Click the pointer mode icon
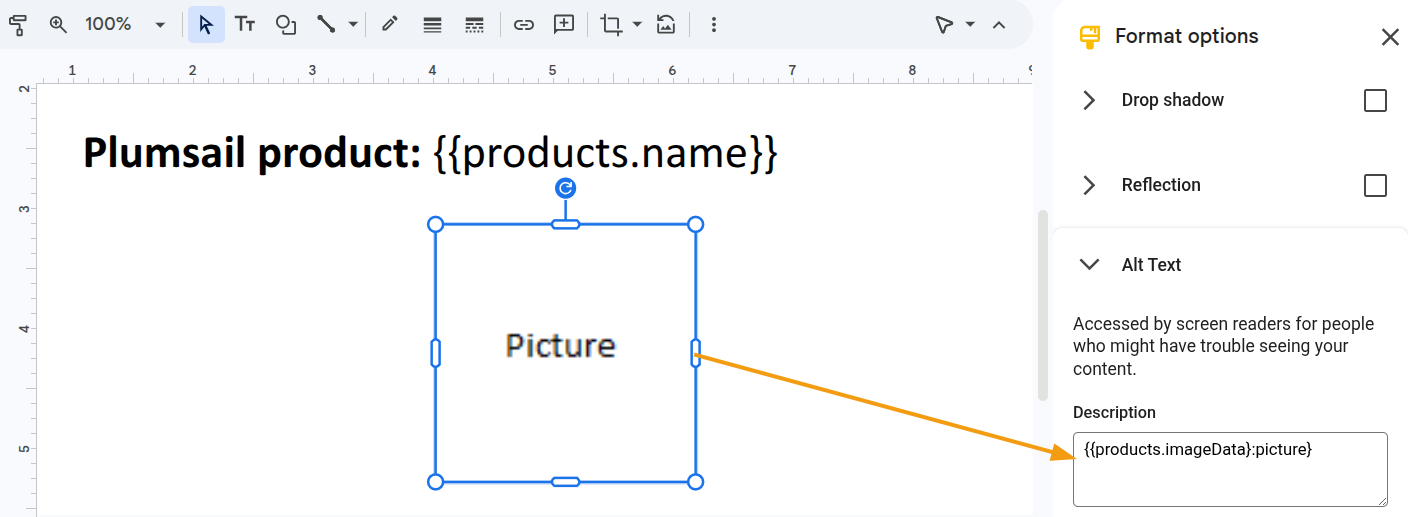 click(944, 25)
